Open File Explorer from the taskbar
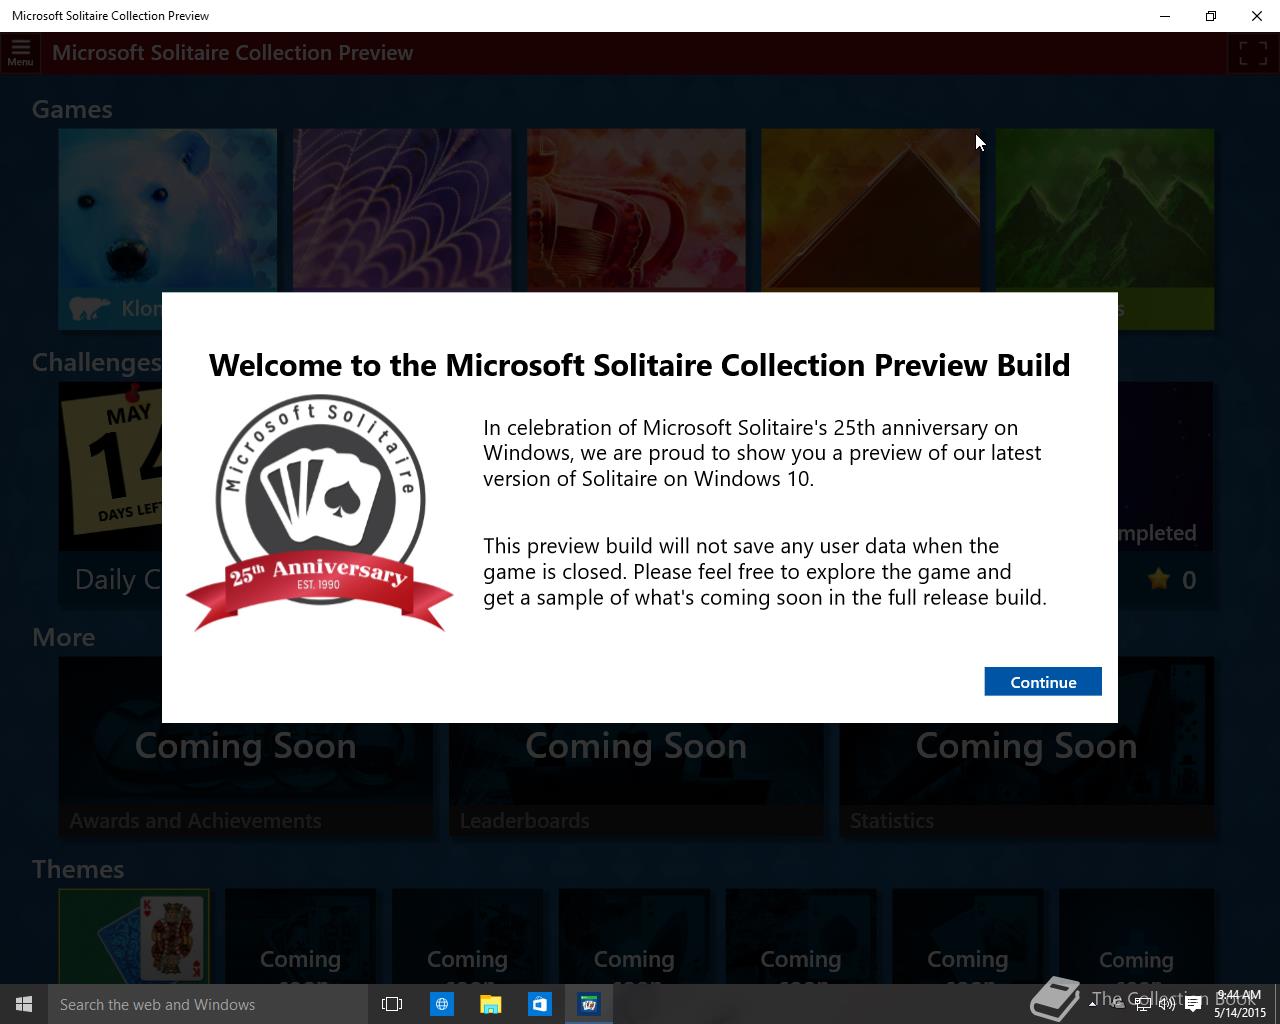 click(x=490, y=1004)
